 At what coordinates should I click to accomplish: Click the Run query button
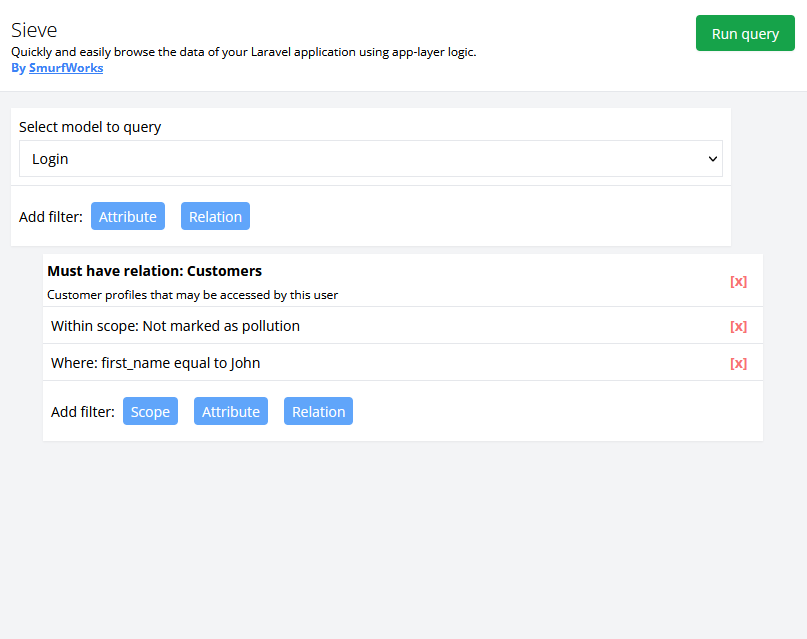tap(745, 33)
